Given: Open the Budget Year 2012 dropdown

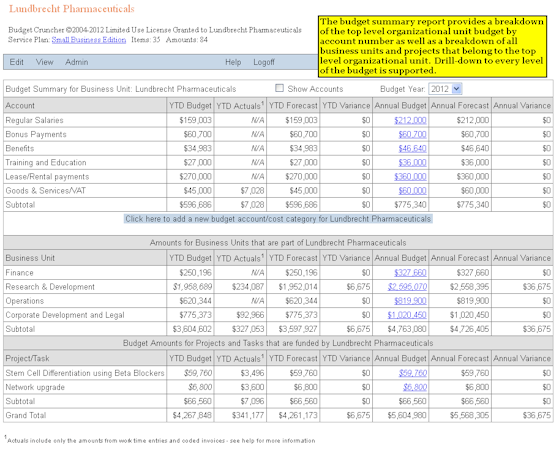Looking at the screenshot, I should 445,89.
